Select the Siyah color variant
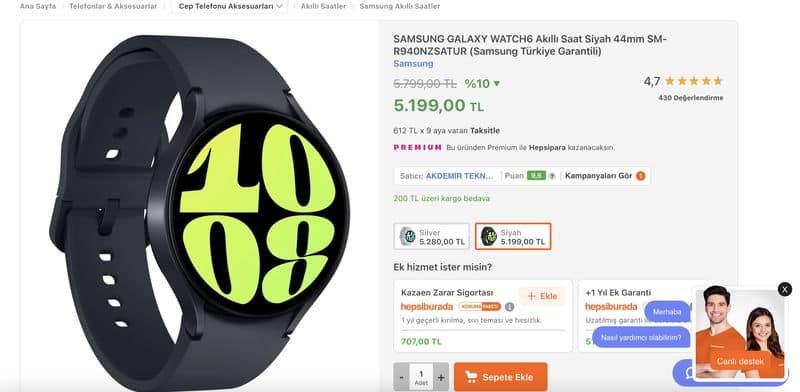Screen dimensions: 800x392 (513, 236)
